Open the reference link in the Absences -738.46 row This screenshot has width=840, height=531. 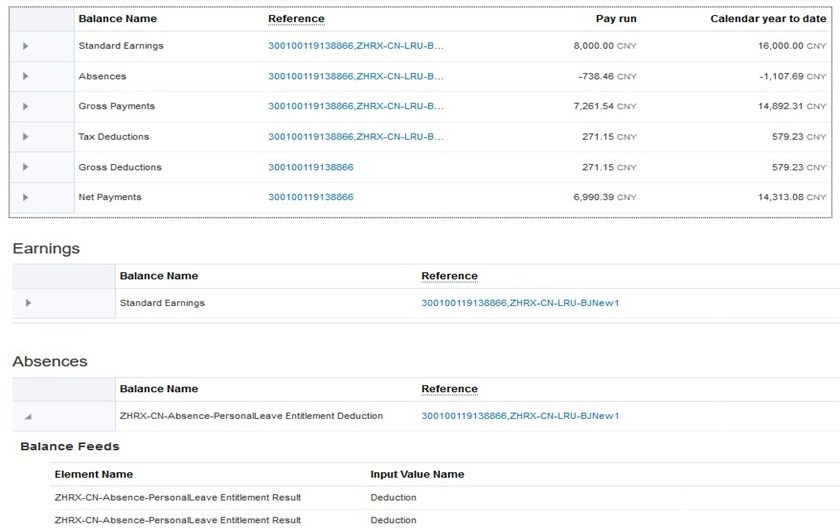tap(355, 76)
